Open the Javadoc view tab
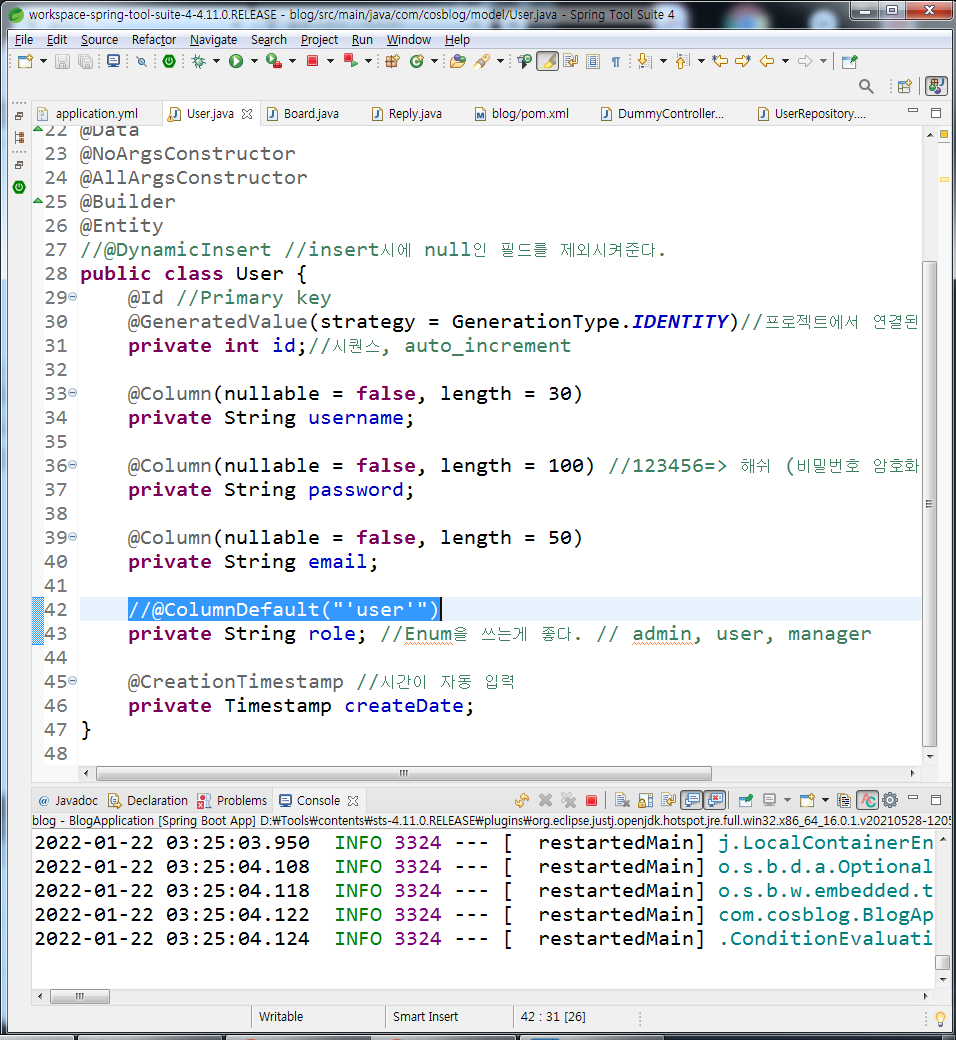Screen dimensions: 956x1040 click(x=68, y=801)
